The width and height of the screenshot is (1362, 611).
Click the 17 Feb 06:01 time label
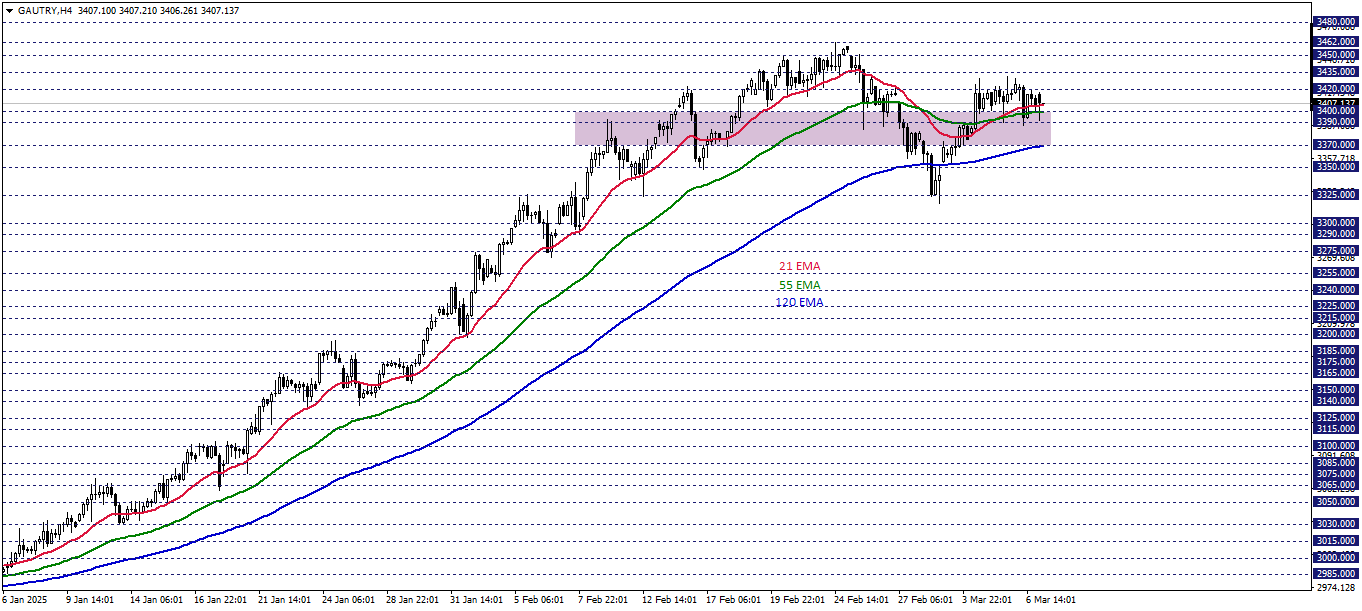pos(733,600)
